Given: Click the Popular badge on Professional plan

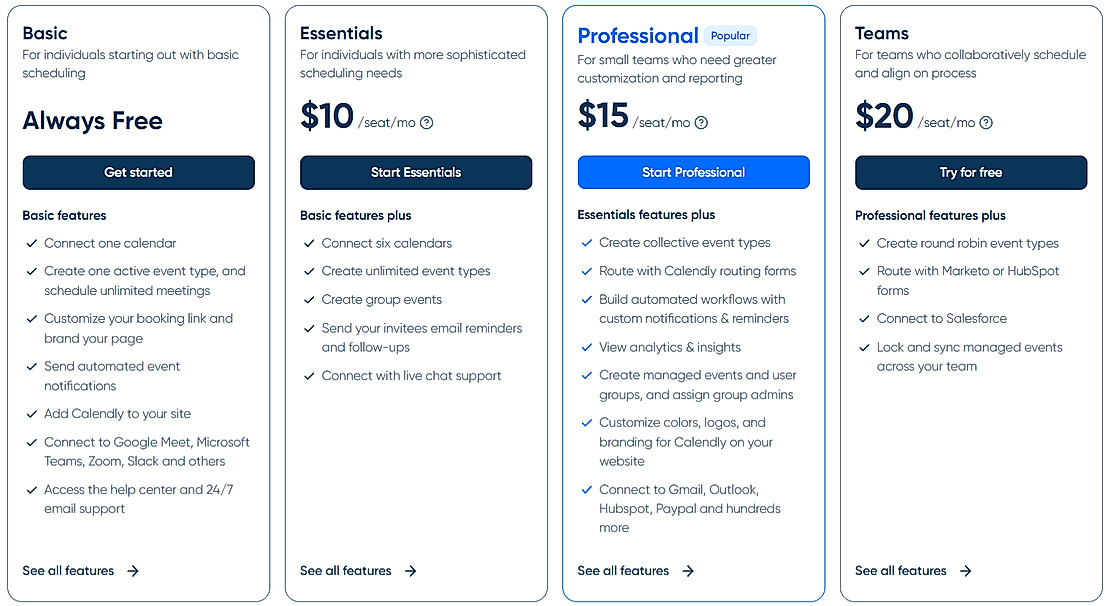Looking at the screenshot, I should click(x=730, y=36).
